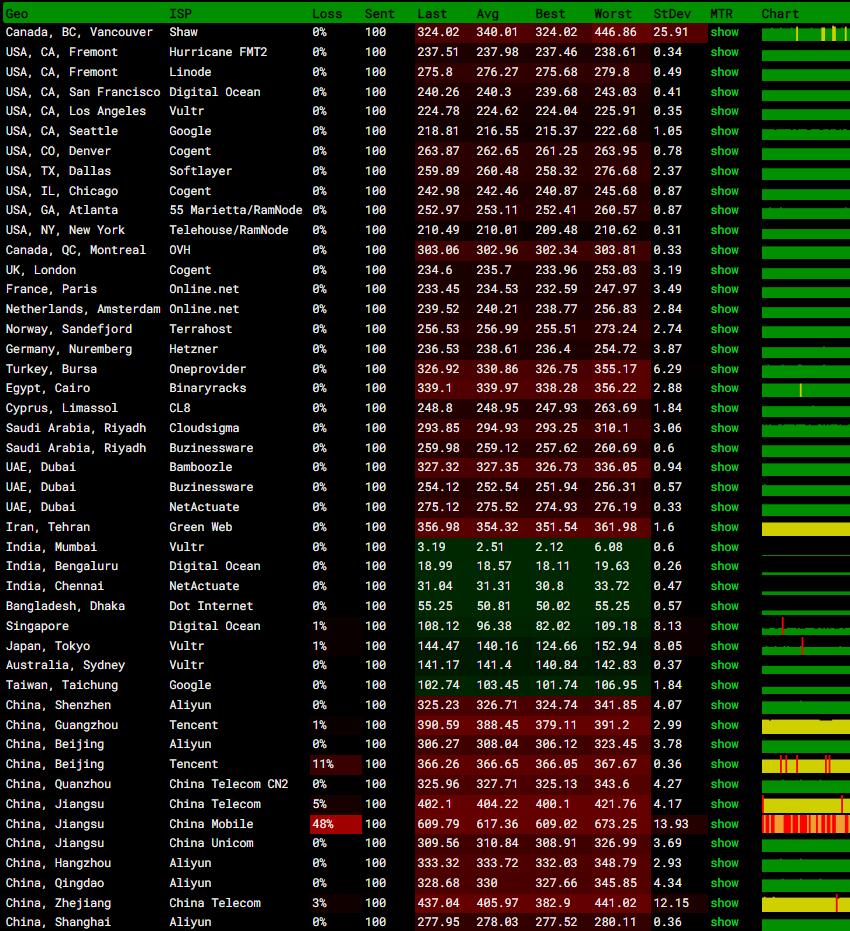This screenshot has height=931, width=850.
Task: Click the Worst column header
Action: click(x=613, y=14)
